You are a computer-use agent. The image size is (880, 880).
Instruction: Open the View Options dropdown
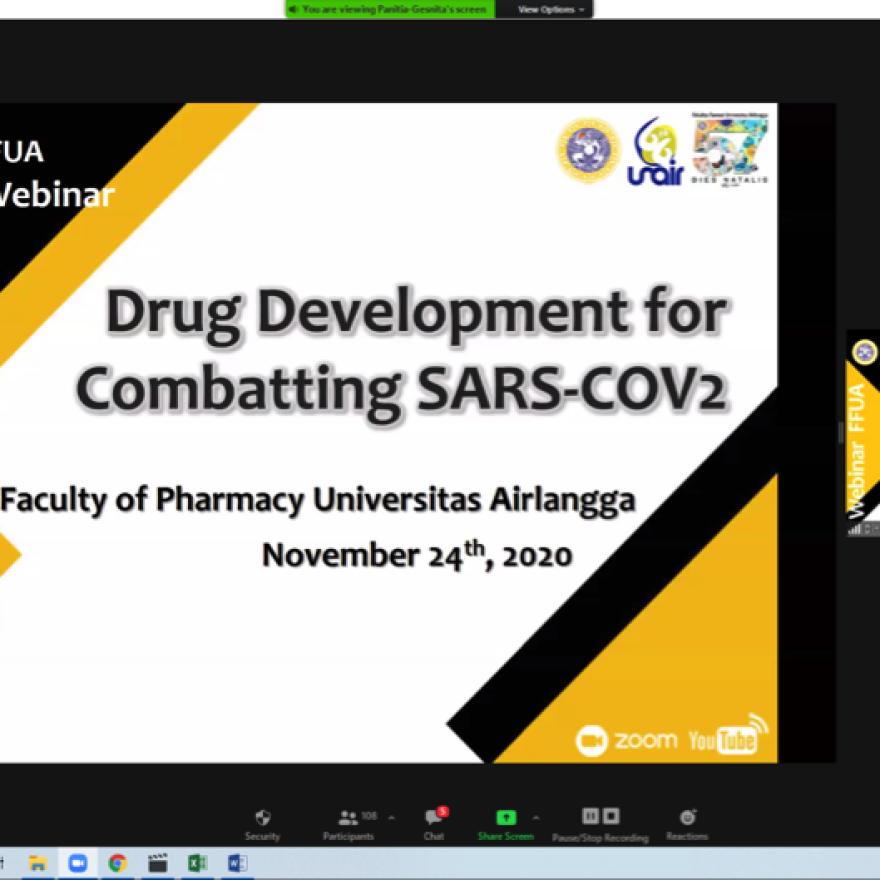pyautogui.click(x=551, y=10)
